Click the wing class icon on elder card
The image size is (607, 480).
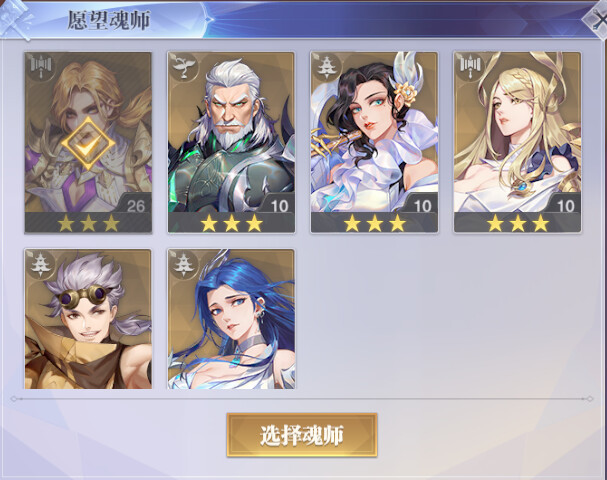coord(184,67)
